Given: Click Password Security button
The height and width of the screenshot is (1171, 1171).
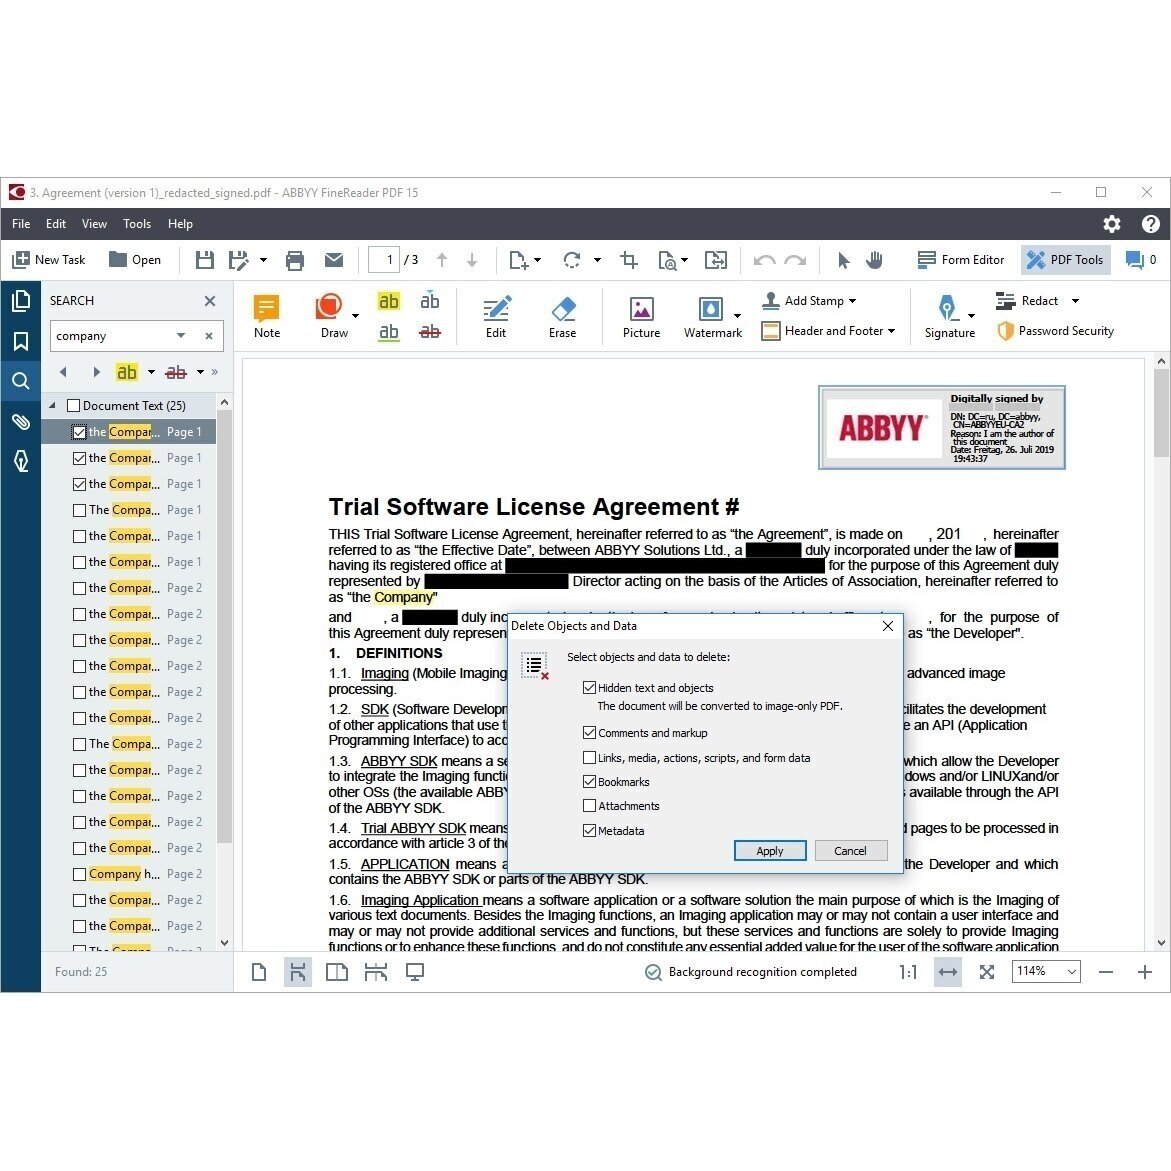Looking at the screenshot, I should pyautogui.click(x=1055, y=331).
